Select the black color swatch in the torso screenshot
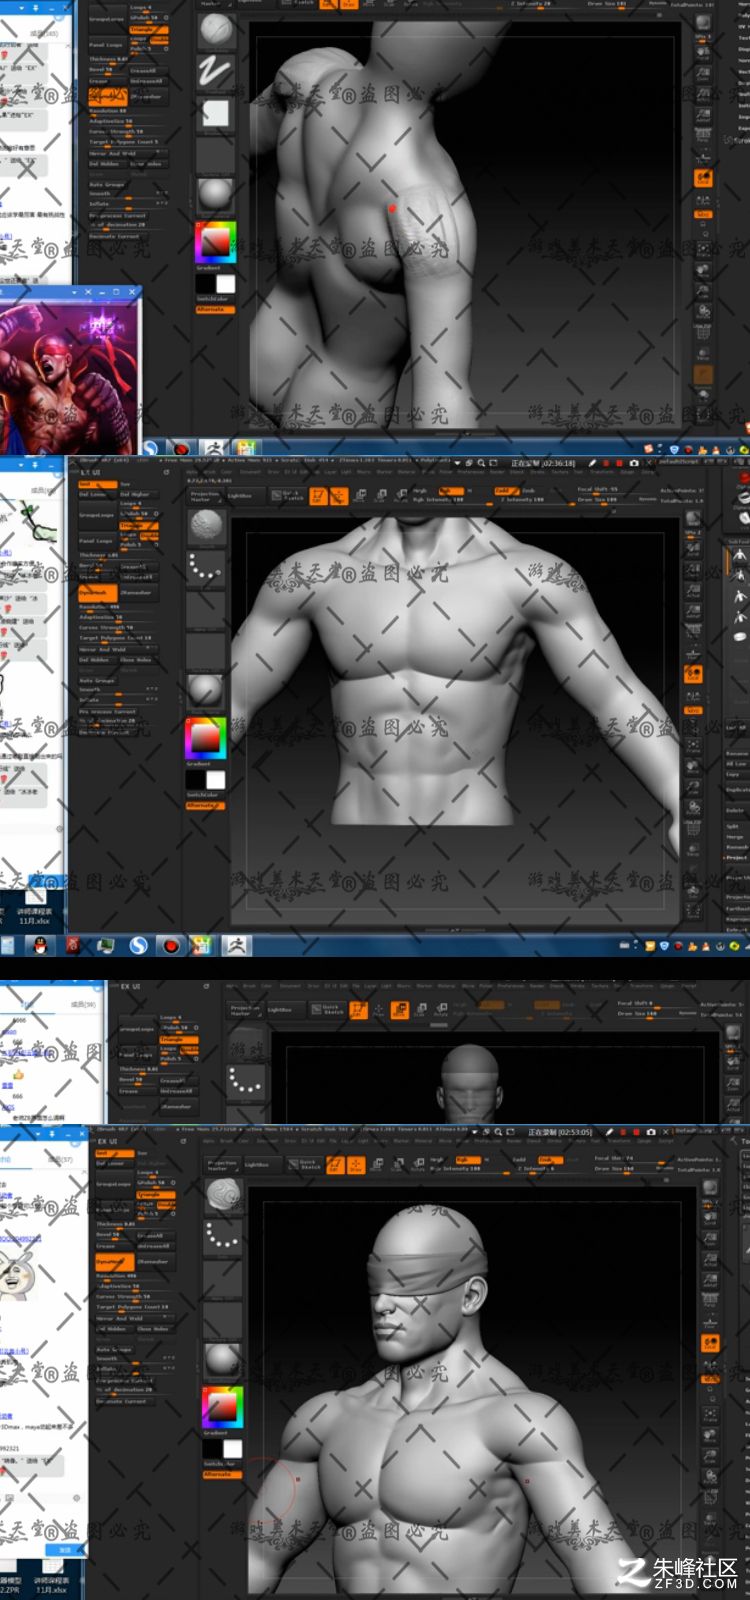Image resolution: width=750 pixels, height=1600 pixels. point(196,780)
